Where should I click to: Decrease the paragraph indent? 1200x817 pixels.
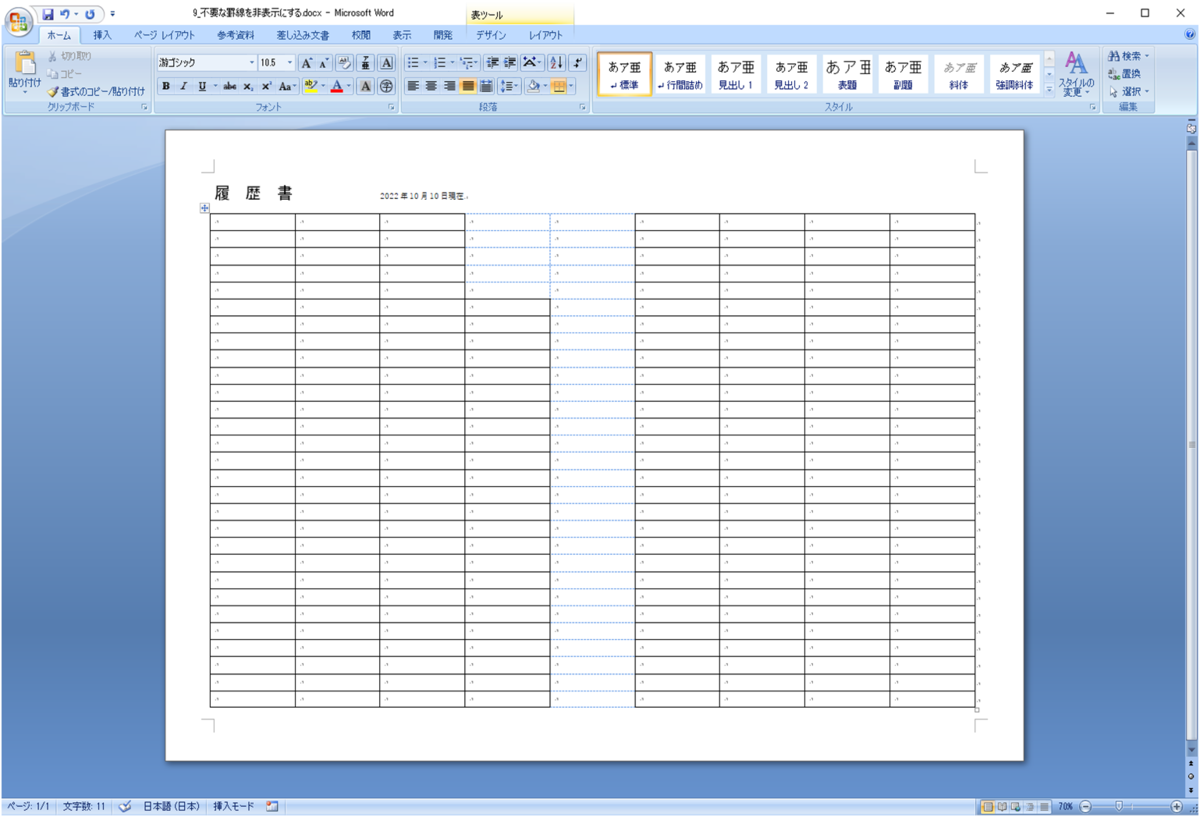pos(493,62)
